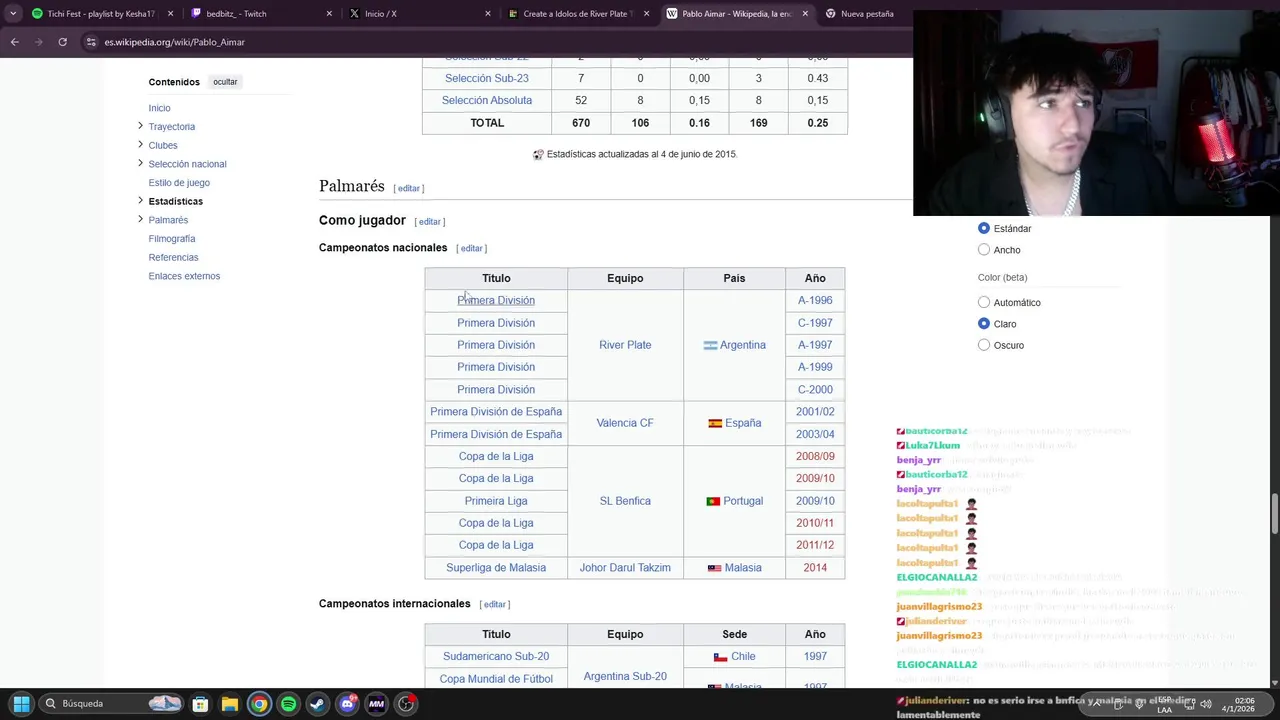Image resolution: width=1280 pixels, height=720 pixels.
Task: Expand Trayectoria in contents sidebar
Action: [140, 126]
